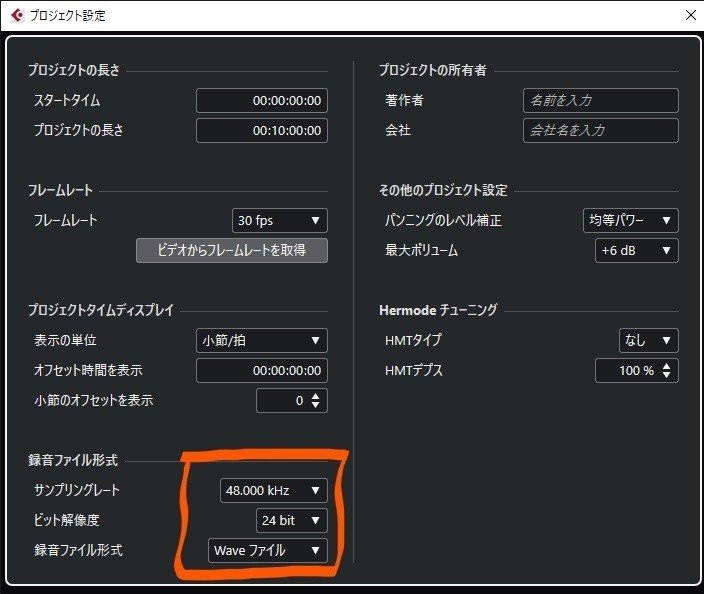Increase HMTデプス value with up arrow
704x594 pixels.
[667, 366]
